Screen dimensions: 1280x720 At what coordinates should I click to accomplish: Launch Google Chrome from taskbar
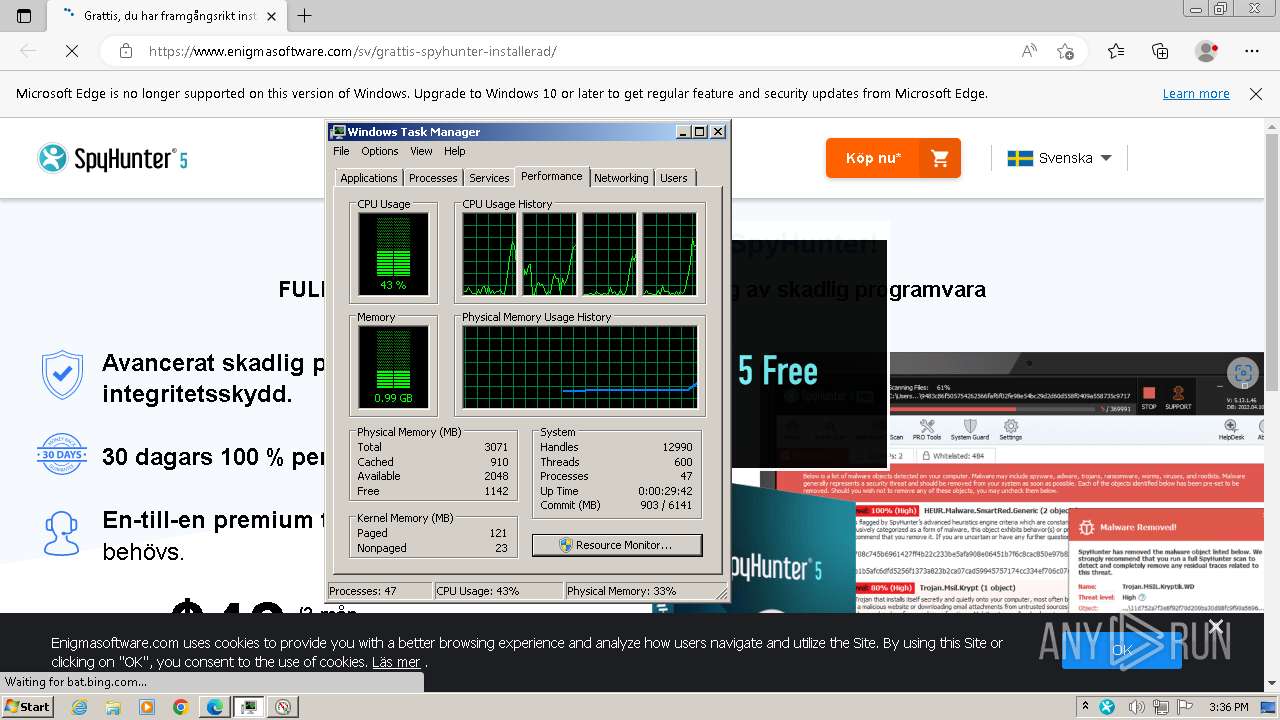pyautogui.click(x=181, y=707)
